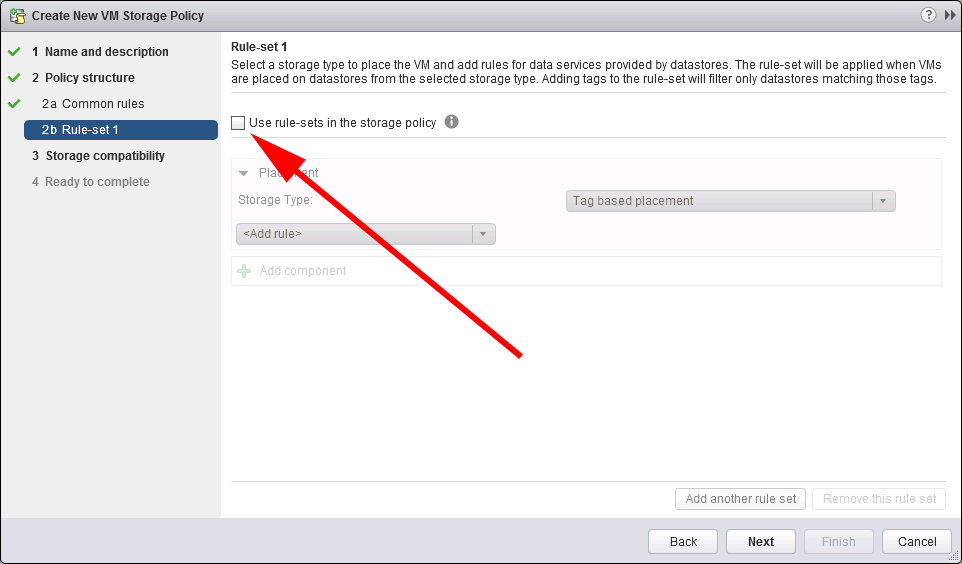Open the Tag based placement dropdown
The width and height of the screenshot is (962, 564).
[x=730, y=201]
